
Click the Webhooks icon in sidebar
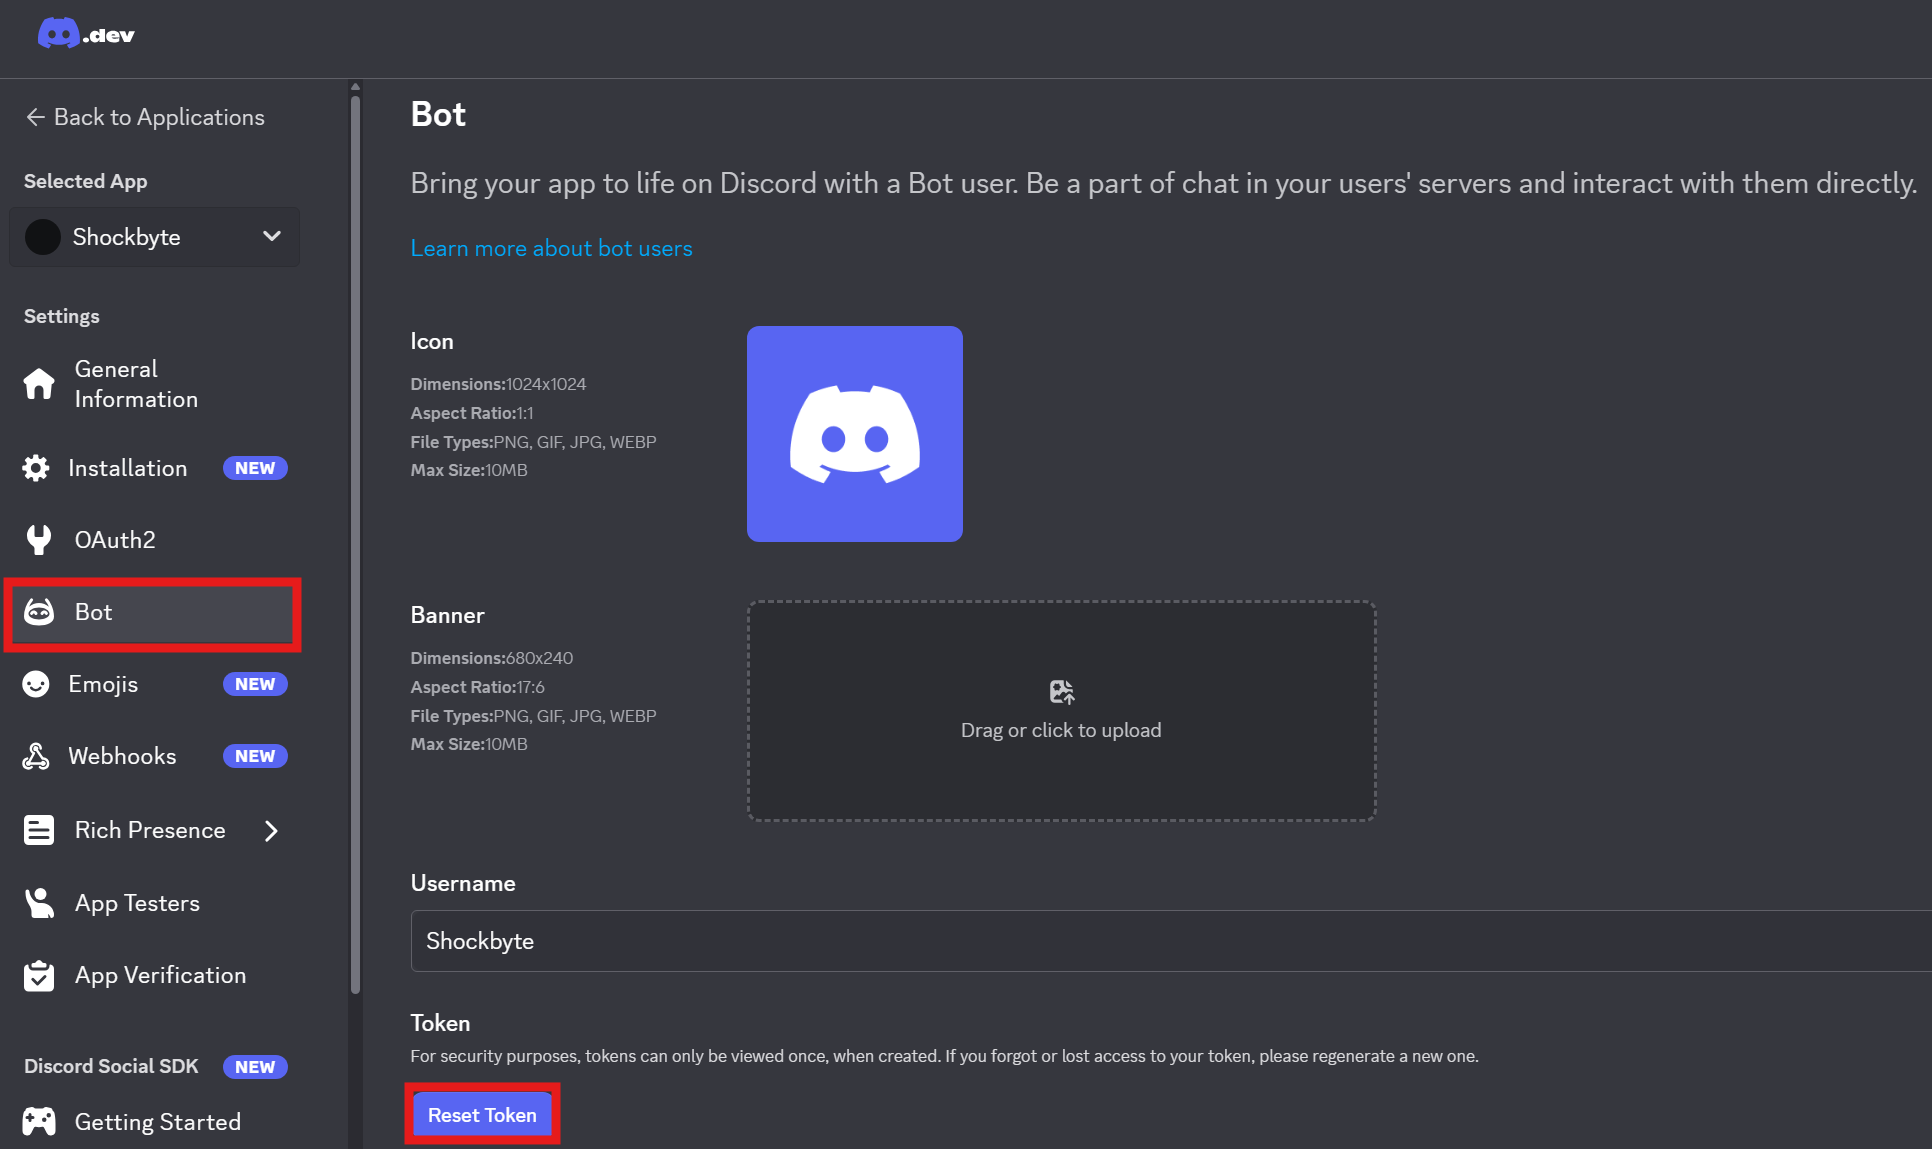click(36, 756)
